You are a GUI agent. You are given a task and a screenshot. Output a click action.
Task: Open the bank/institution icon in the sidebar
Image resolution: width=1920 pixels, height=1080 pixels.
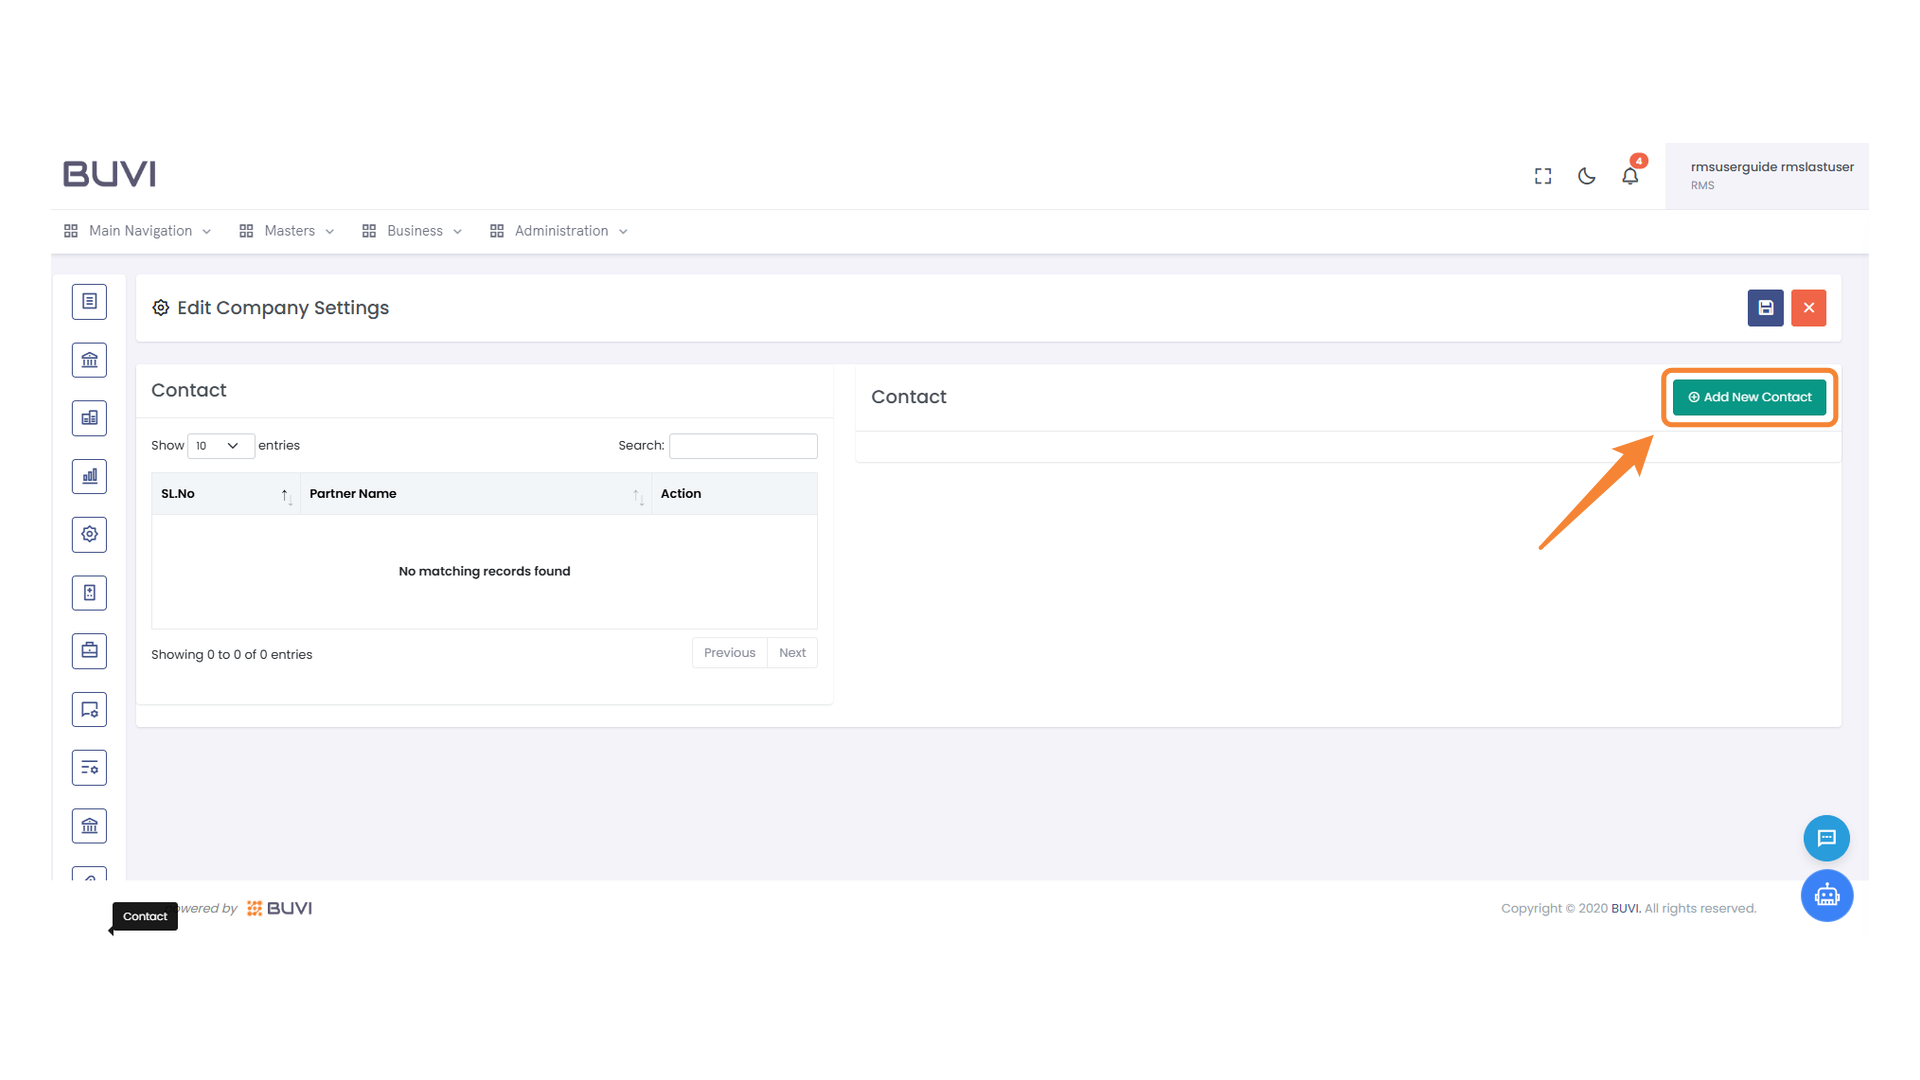(x=89, y=359)
